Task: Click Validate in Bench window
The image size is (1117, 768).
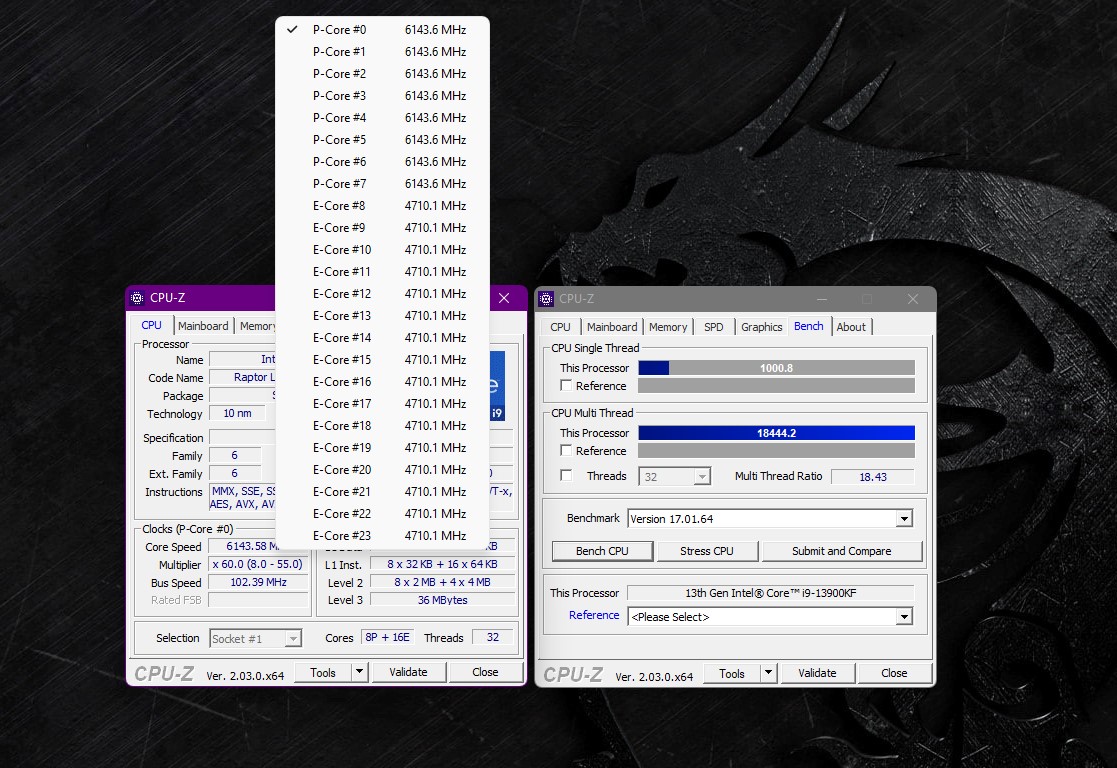Action: [817, 673]
